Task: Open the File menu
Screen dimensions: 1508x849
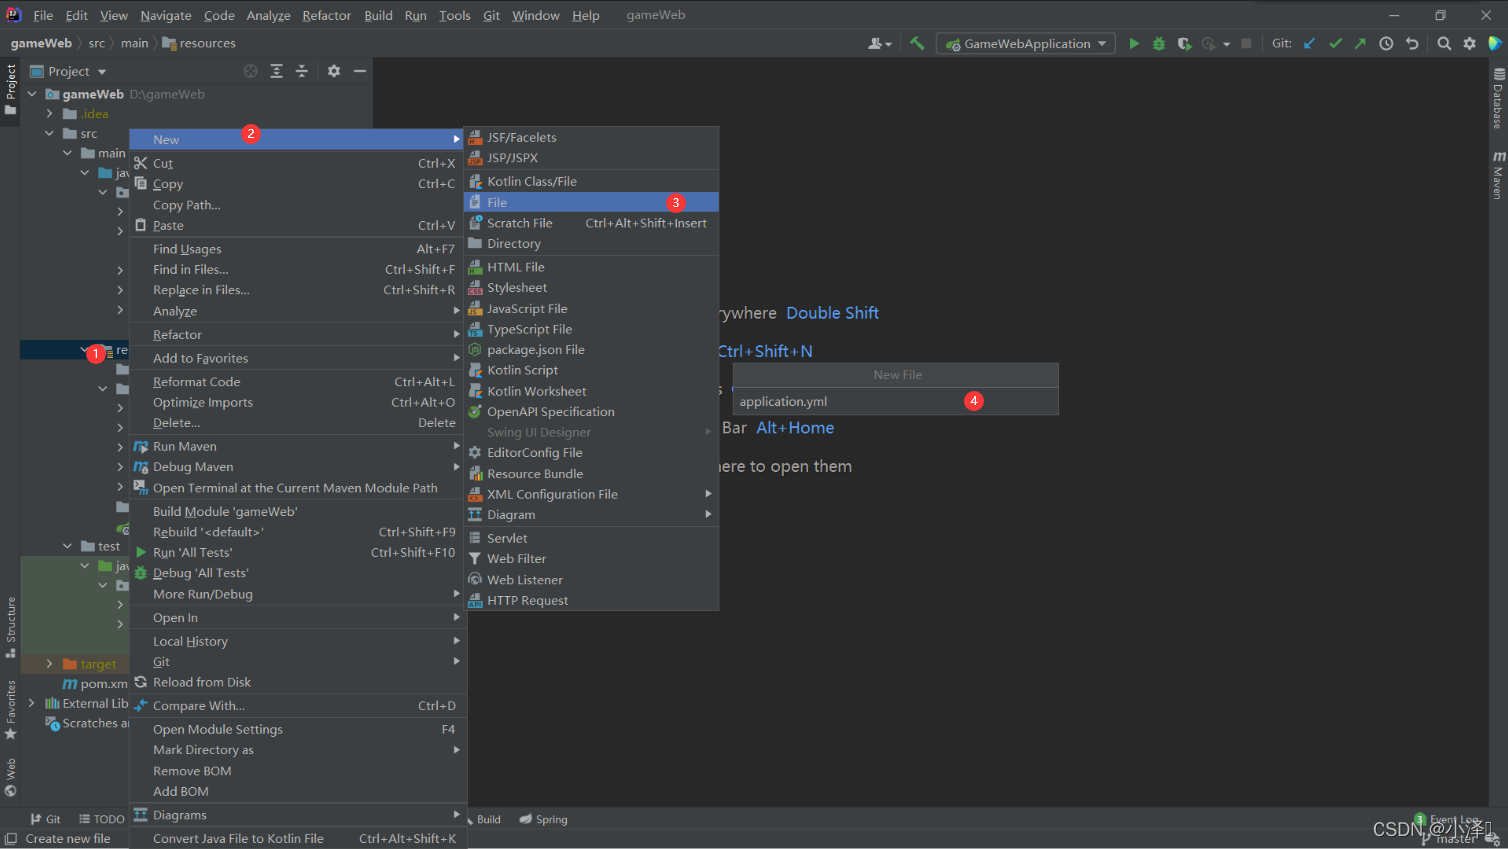Action: 43,15
